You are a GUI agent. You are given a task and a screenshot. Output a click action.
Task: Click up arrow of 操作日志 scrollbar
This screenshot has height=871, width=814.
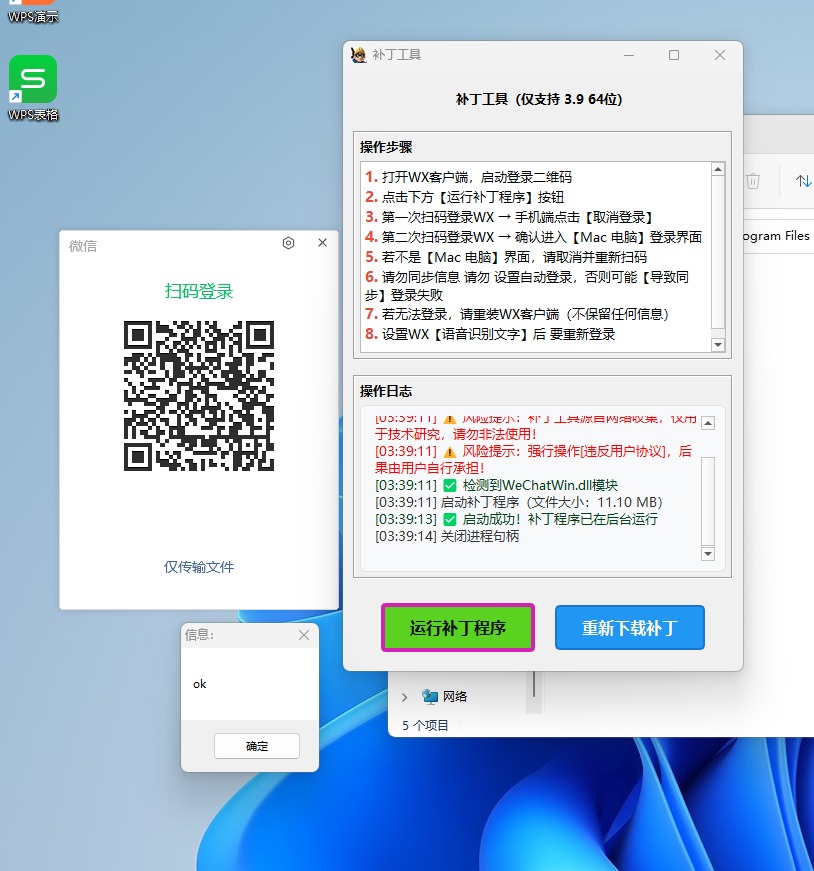[708, 423]
